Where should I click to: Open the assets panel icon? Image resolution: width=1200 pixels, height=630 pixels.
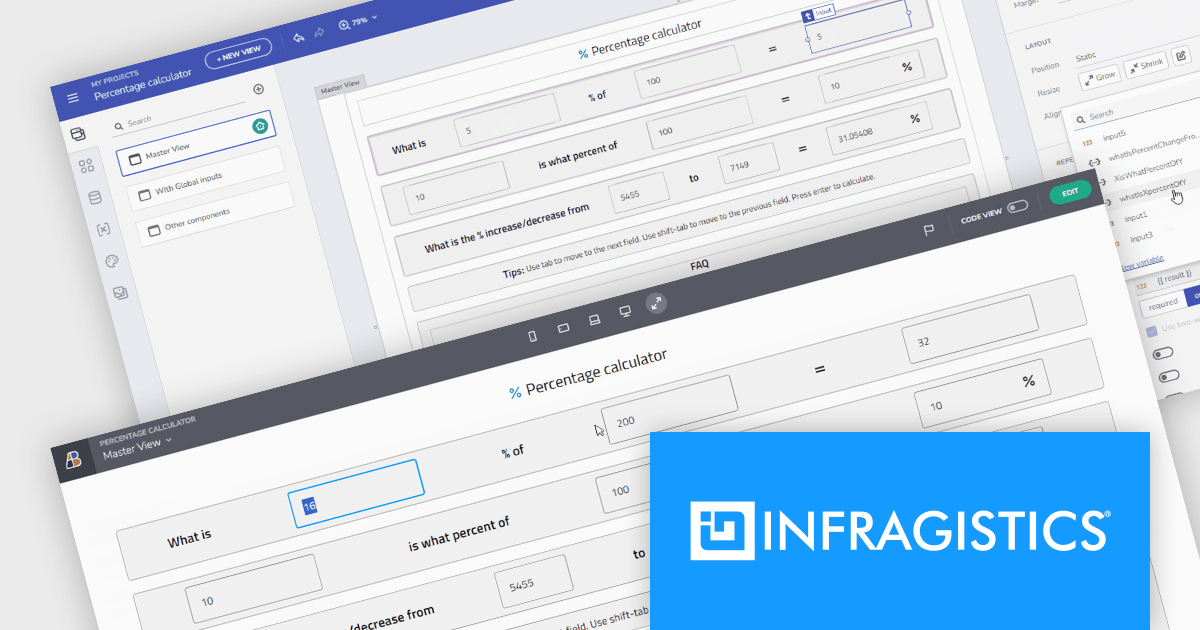(x=120, y=291)
